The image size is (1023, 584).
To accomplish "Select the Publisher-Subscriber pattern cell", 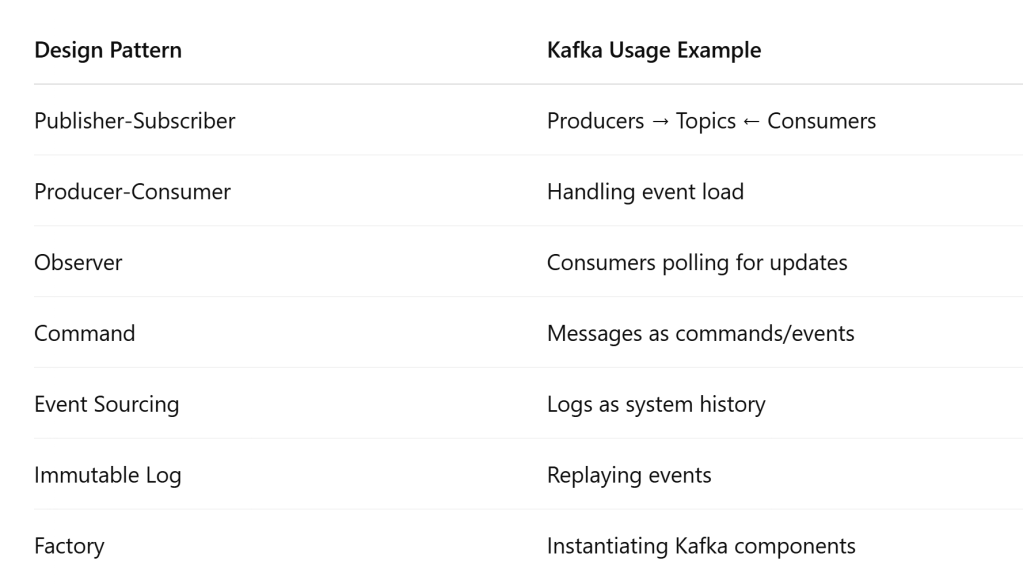I will click(x=135, y=121).
